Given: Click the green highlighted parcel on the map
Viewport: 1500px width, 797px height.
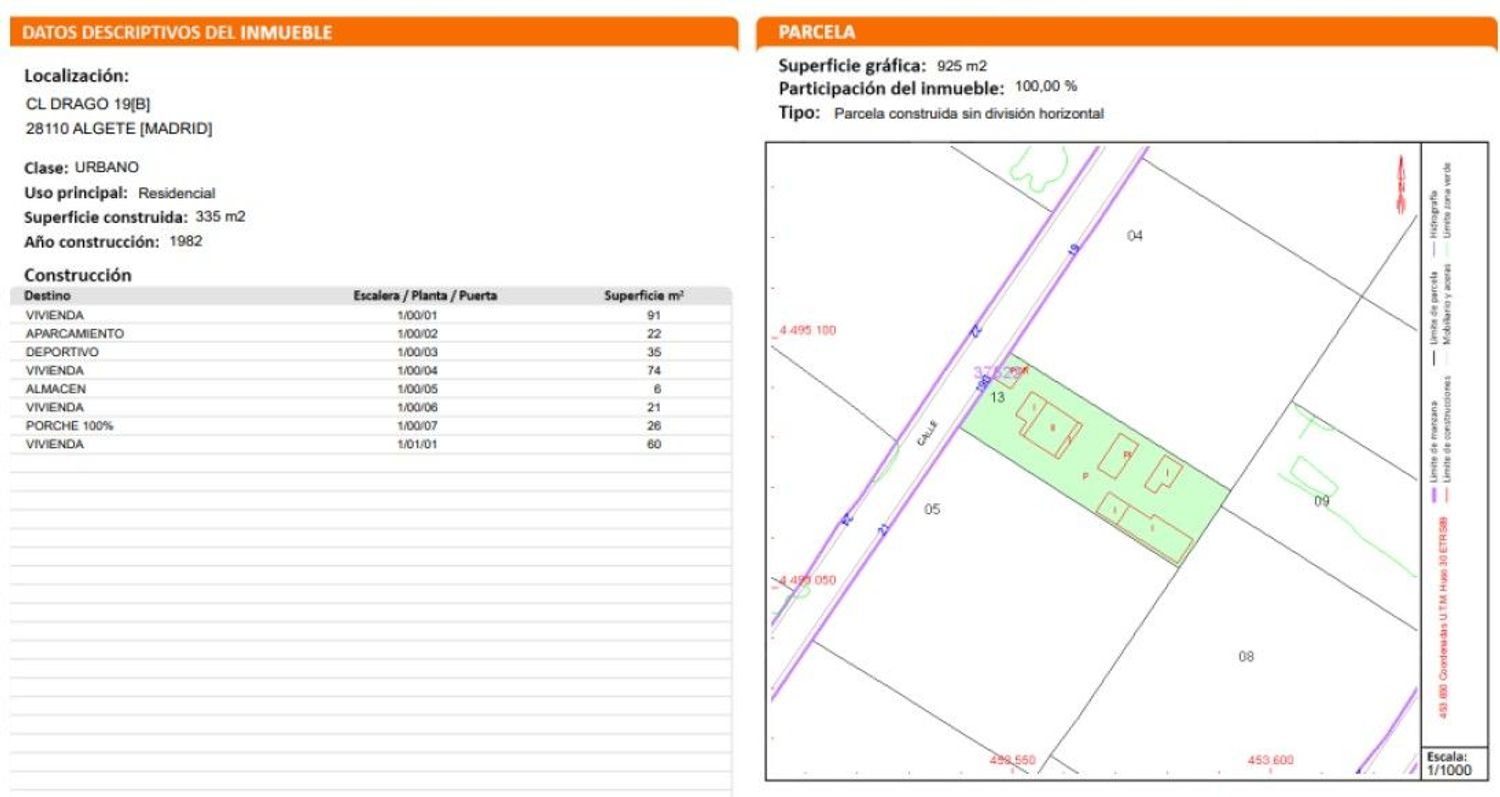Looking at the screenshot, I should coord(1094,459).
